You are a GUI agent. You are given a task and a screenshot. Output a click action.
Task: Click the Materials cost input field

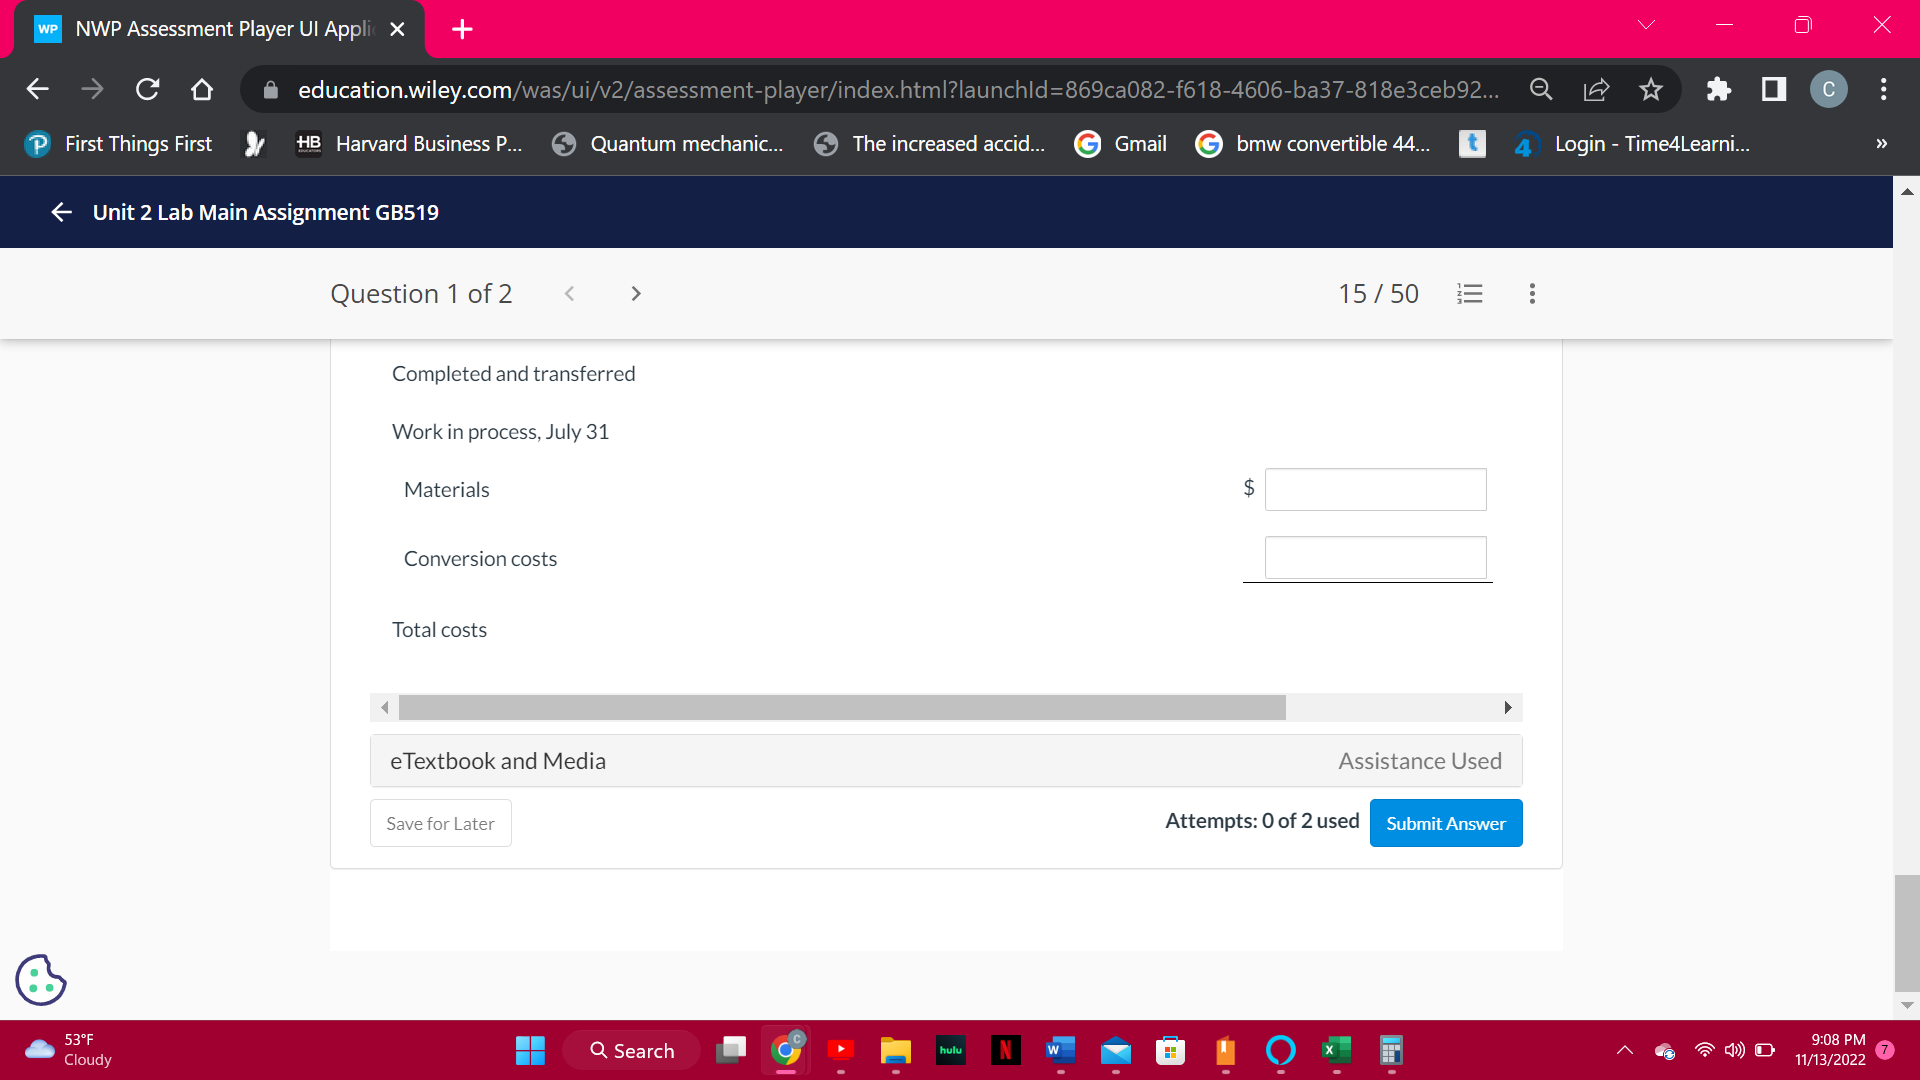pos(1375,489)
